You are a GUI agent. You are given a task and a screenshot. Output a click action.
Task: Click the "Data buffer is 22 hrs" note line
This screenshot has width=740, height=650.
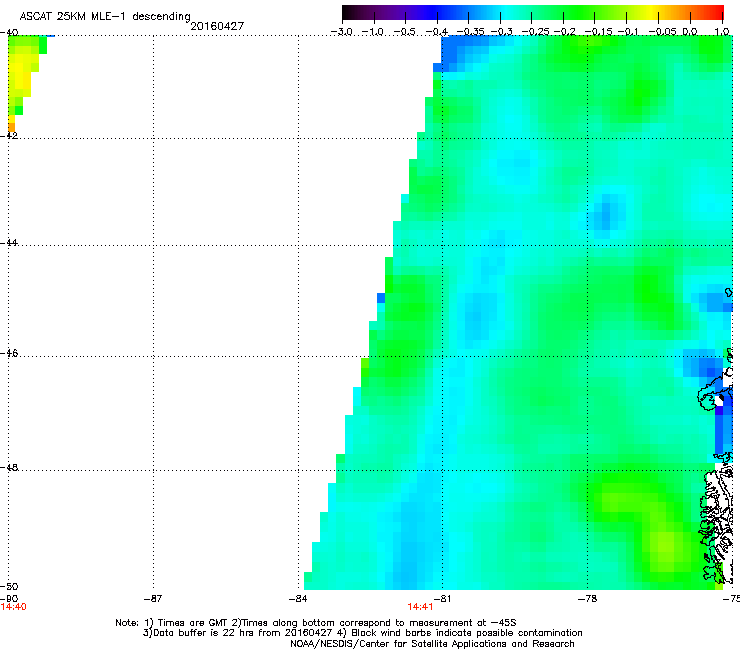pos(362,633)
